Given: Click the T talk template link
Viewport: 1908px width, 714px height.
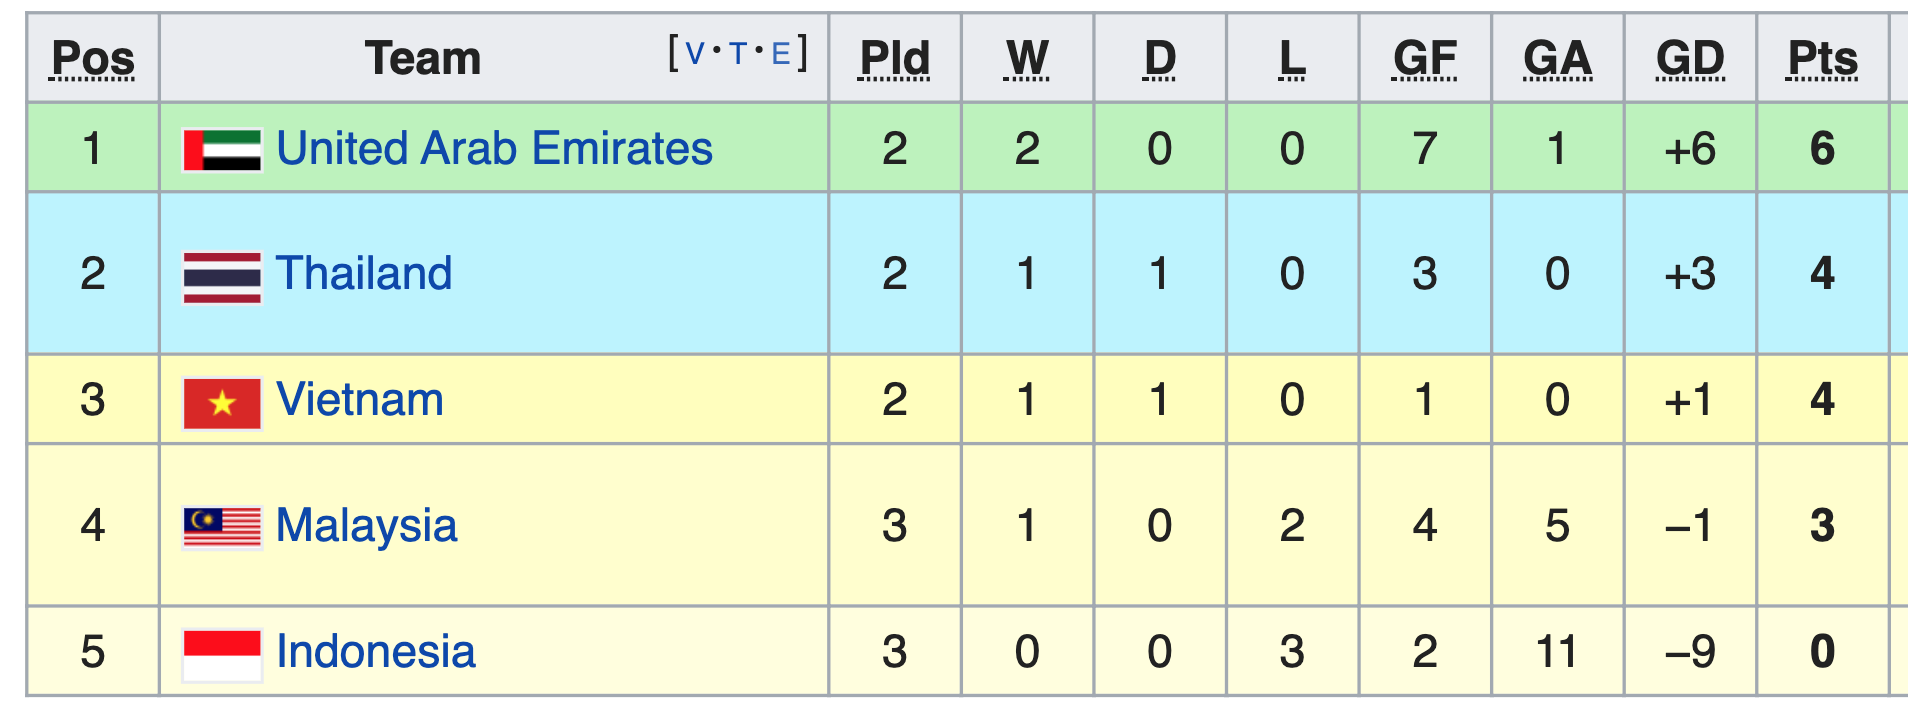Looking at the screenshot, I should tap(738, 53).
